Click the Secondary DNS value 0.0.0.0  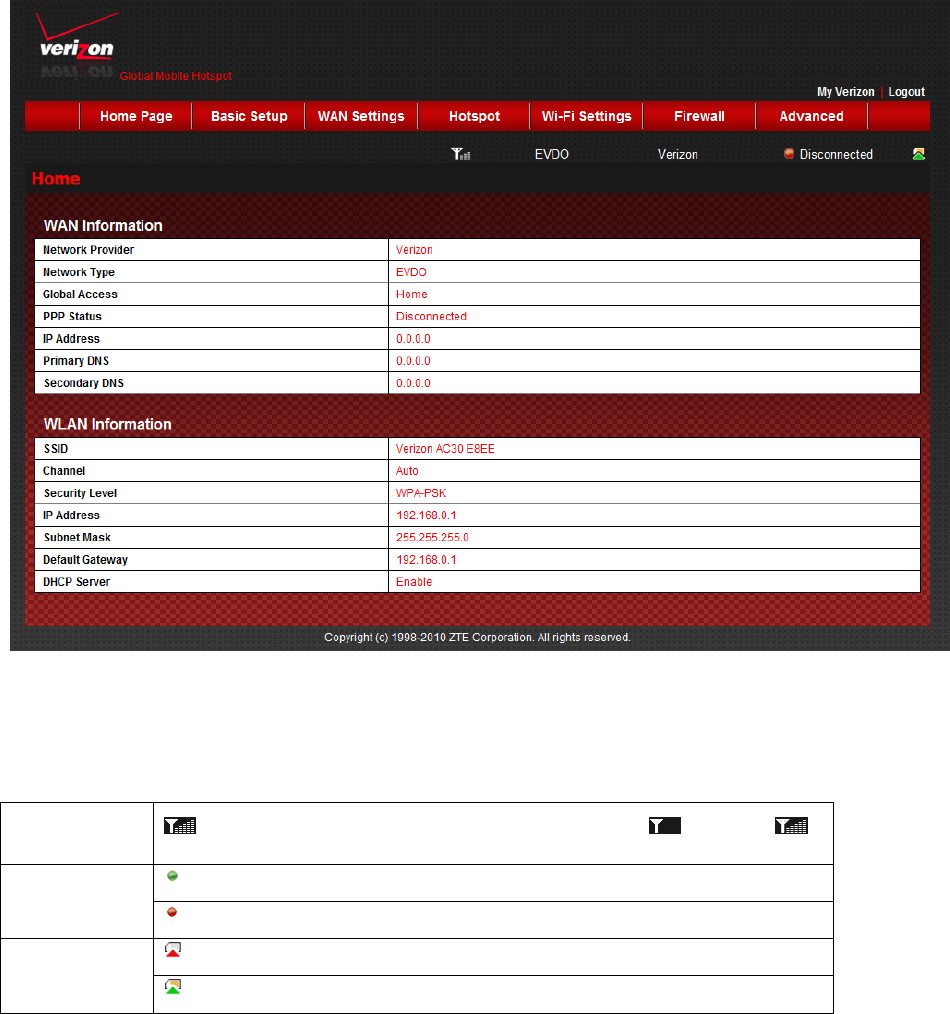point(413,383)
